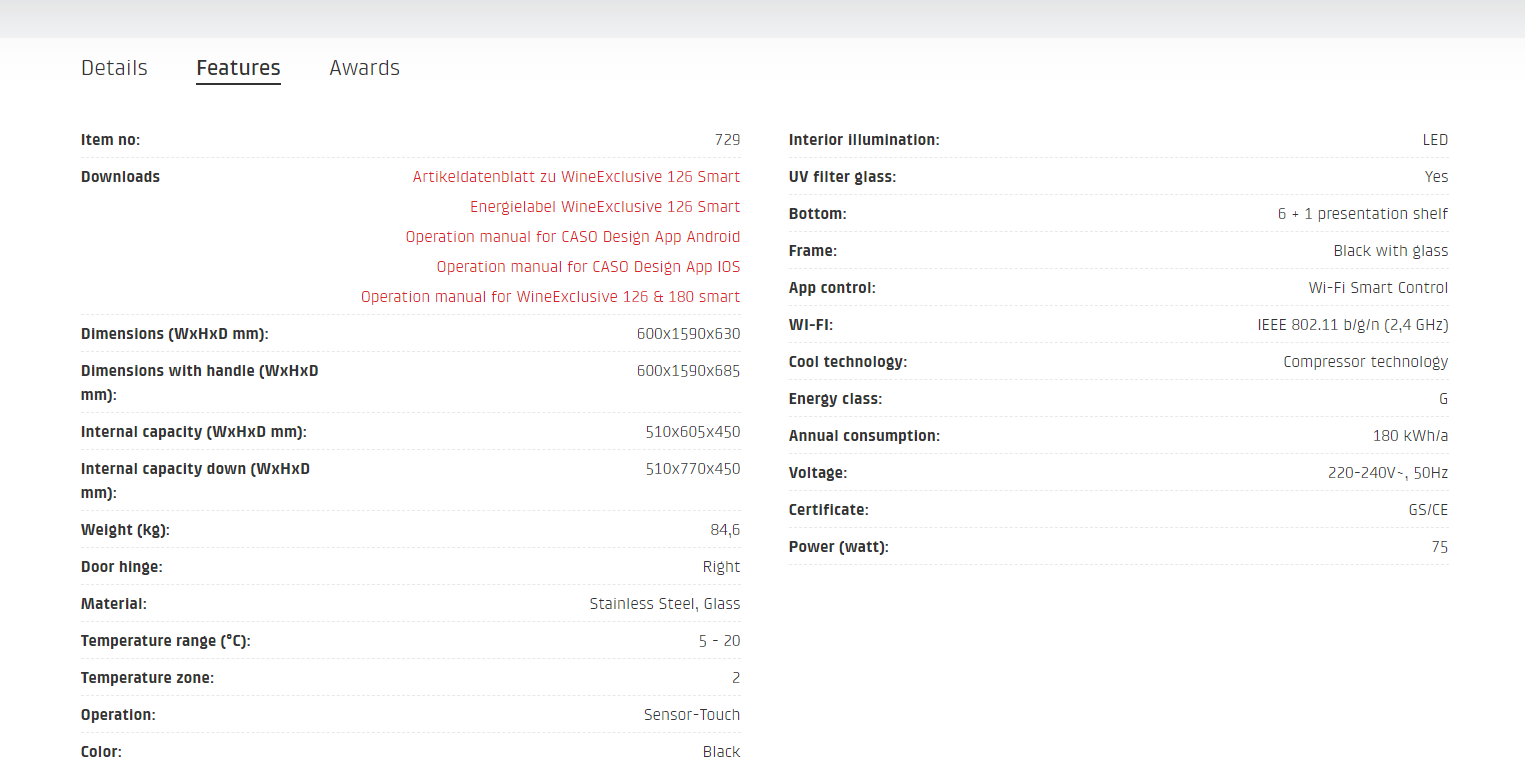Screen dimensions: 1525x763
Task: Click the value Compressor technology
Action: pos(1366,362)
